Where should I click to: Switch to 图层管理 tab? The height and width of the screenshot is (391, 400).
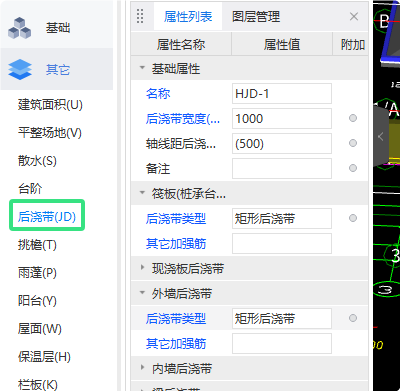pos(256,16)
